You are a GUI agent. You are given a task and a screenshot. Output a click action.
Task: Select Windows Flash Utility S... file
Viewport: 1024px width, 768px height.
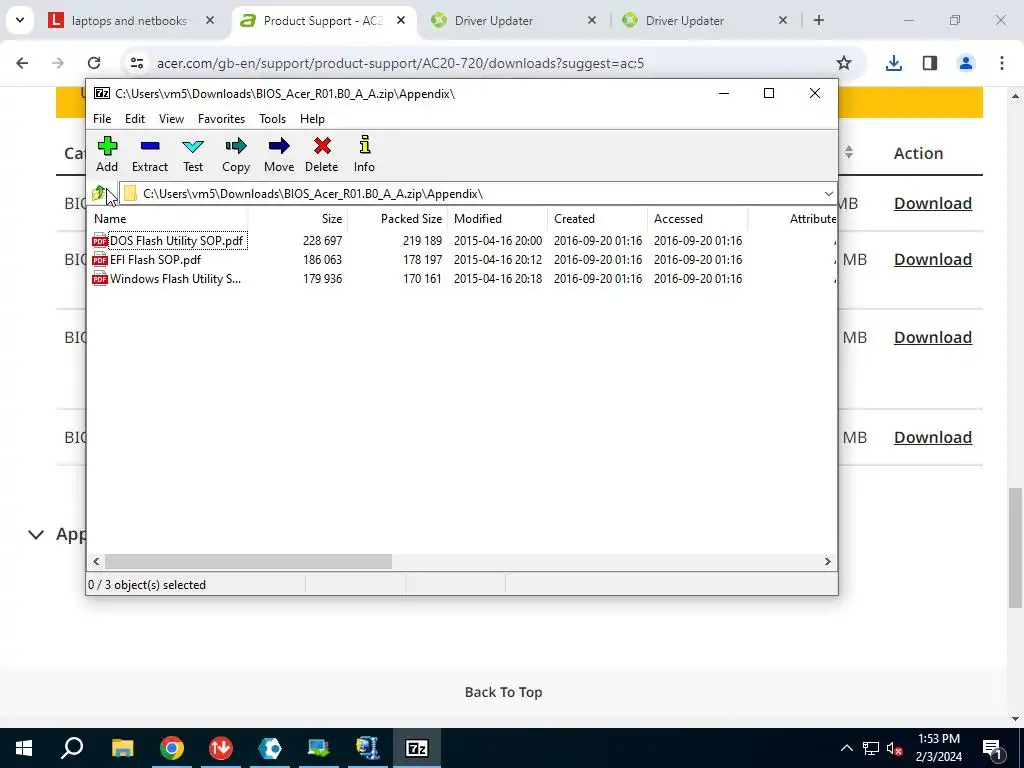pos(175,279)
